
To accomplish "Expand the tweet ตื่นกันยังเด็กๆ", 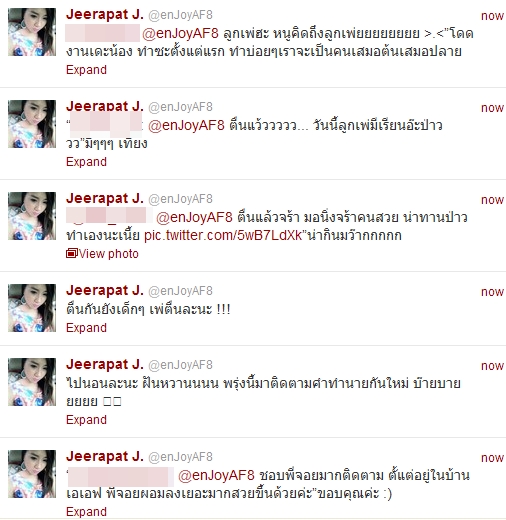I will point(86,328).
